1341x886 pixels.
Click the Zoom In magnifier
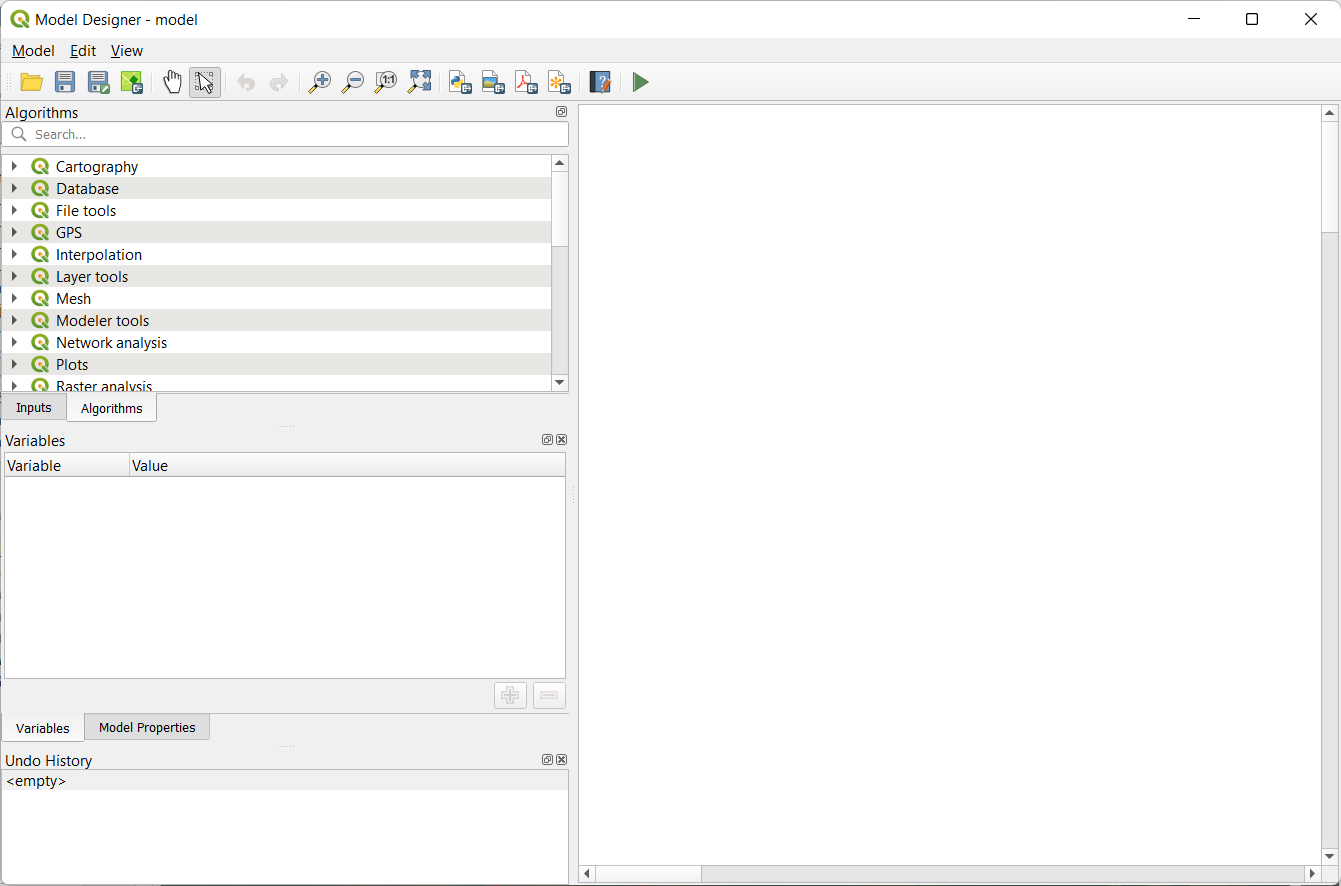(x=319, y=82)
